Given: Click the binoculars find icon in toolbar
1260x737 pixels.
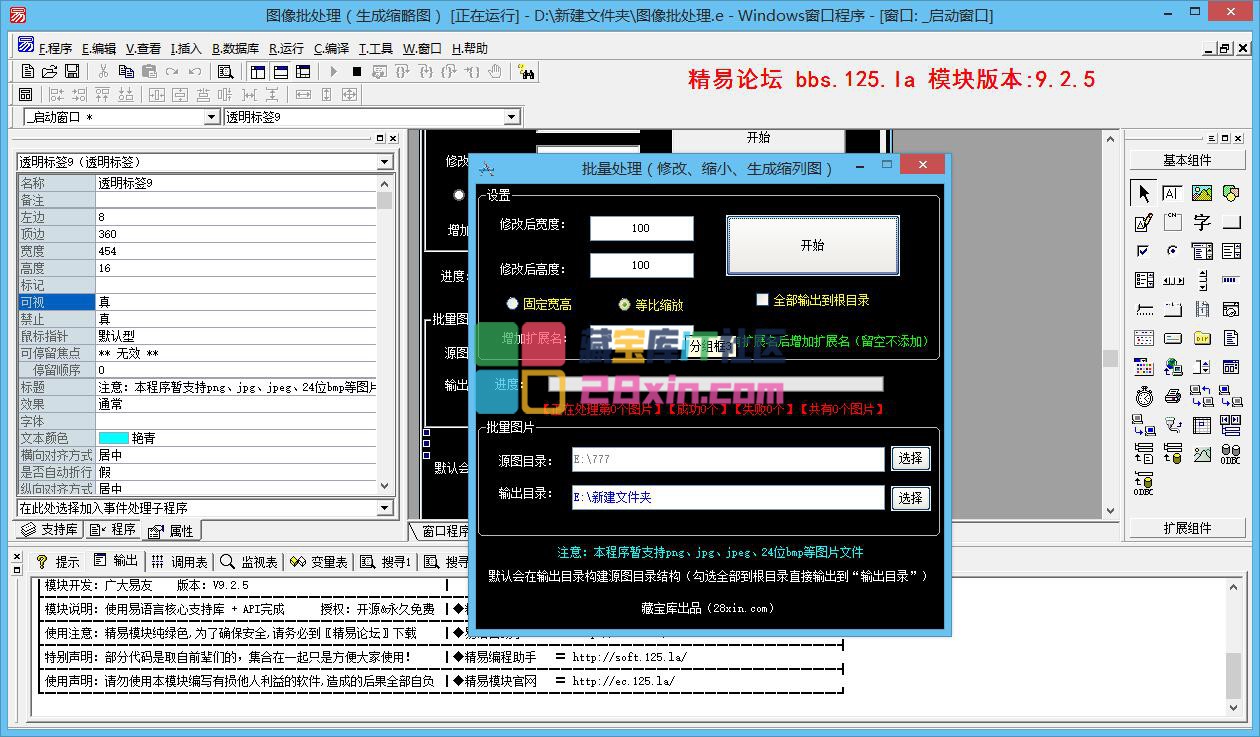Looking at the screenshot, I should pyautogui.click(x=526, y=72).
